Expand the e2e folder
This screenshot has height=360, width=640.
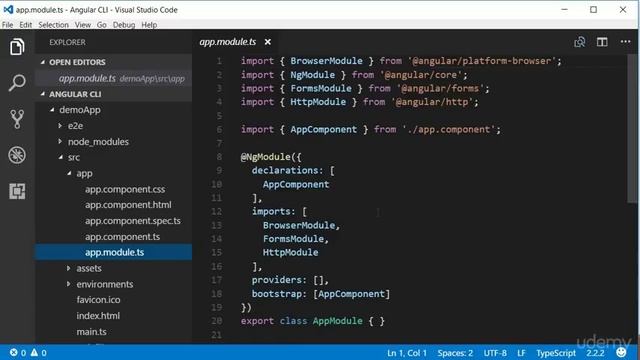(x=60, y=126)
